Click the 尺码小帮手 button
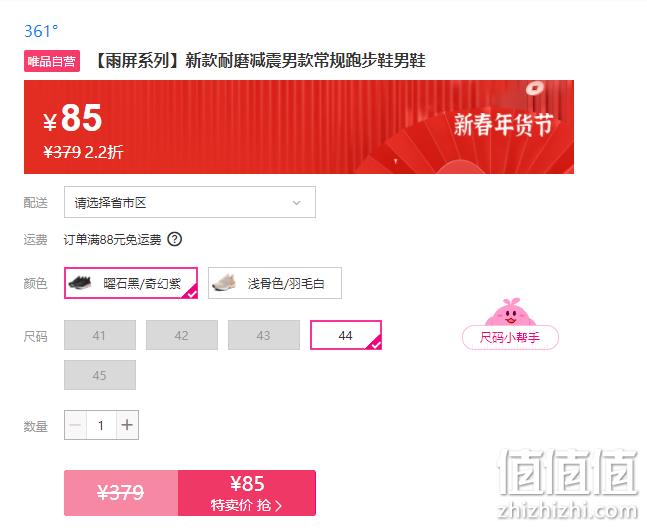The height and width of the screenshot is (528, 647). point(510,337)
